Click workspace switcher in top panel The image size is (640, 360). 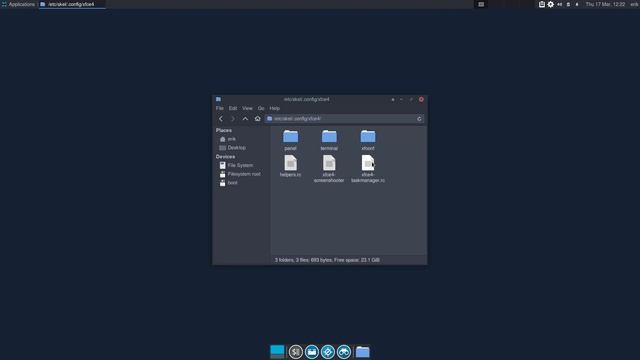[x=481, y=4]
